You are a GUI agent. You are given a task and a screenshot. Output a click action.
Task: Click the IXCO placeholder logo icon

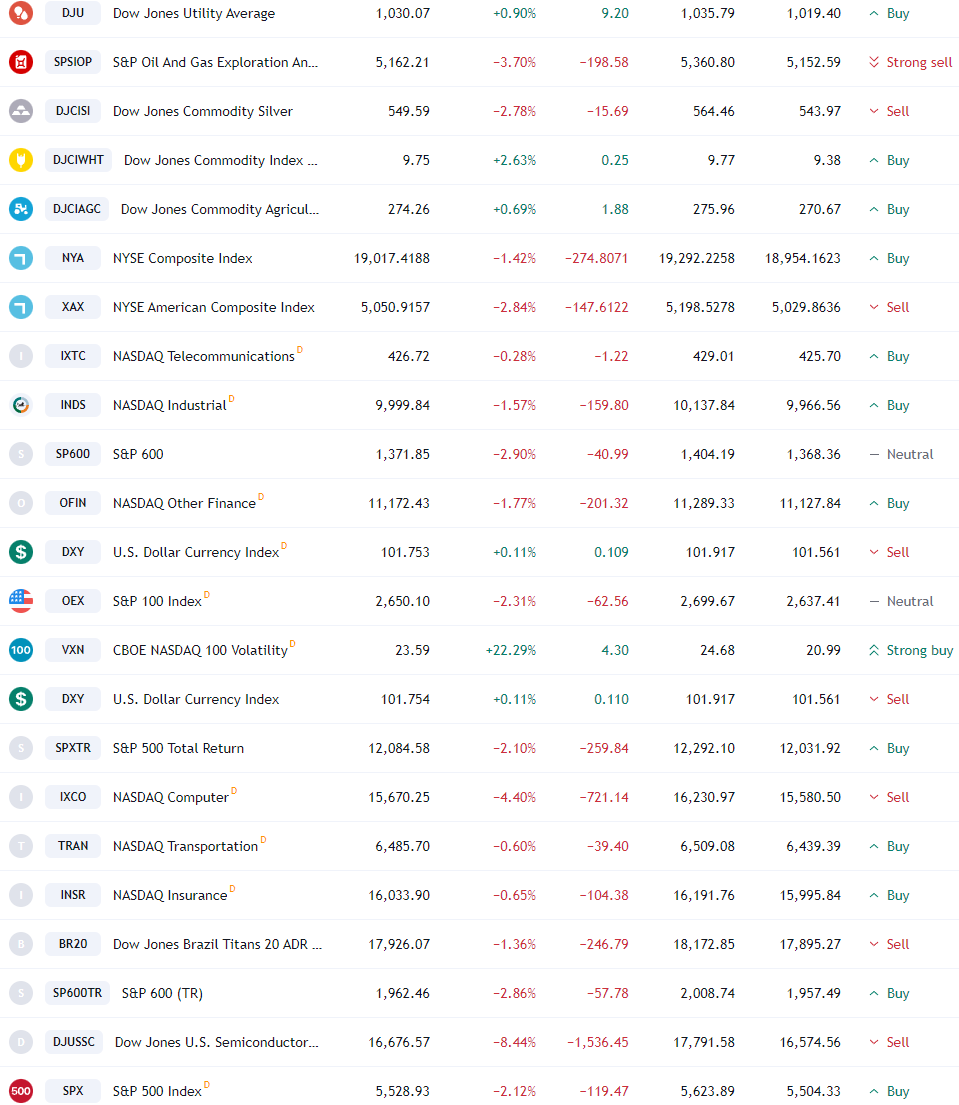(x=21, y=797)
